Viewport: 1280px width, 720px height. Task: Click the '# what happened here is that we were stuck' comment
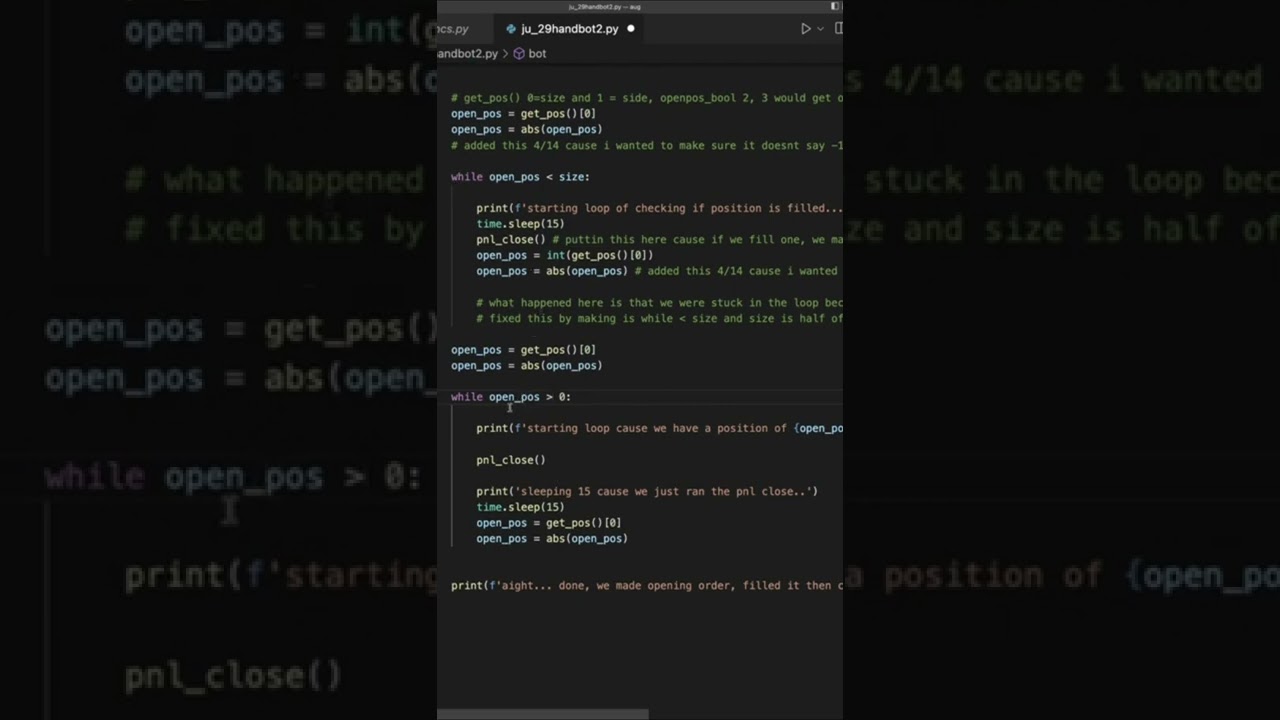pyautogui.click(x=660, y=302)
